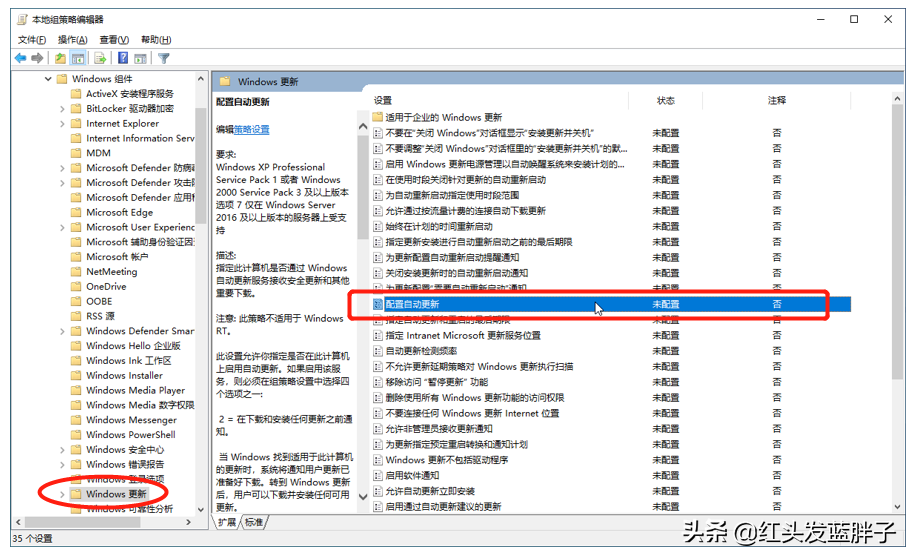Collapse the Windows 组件 tree node
The height and width of the screenshot is (560, 912).
(x=48, y=79)
